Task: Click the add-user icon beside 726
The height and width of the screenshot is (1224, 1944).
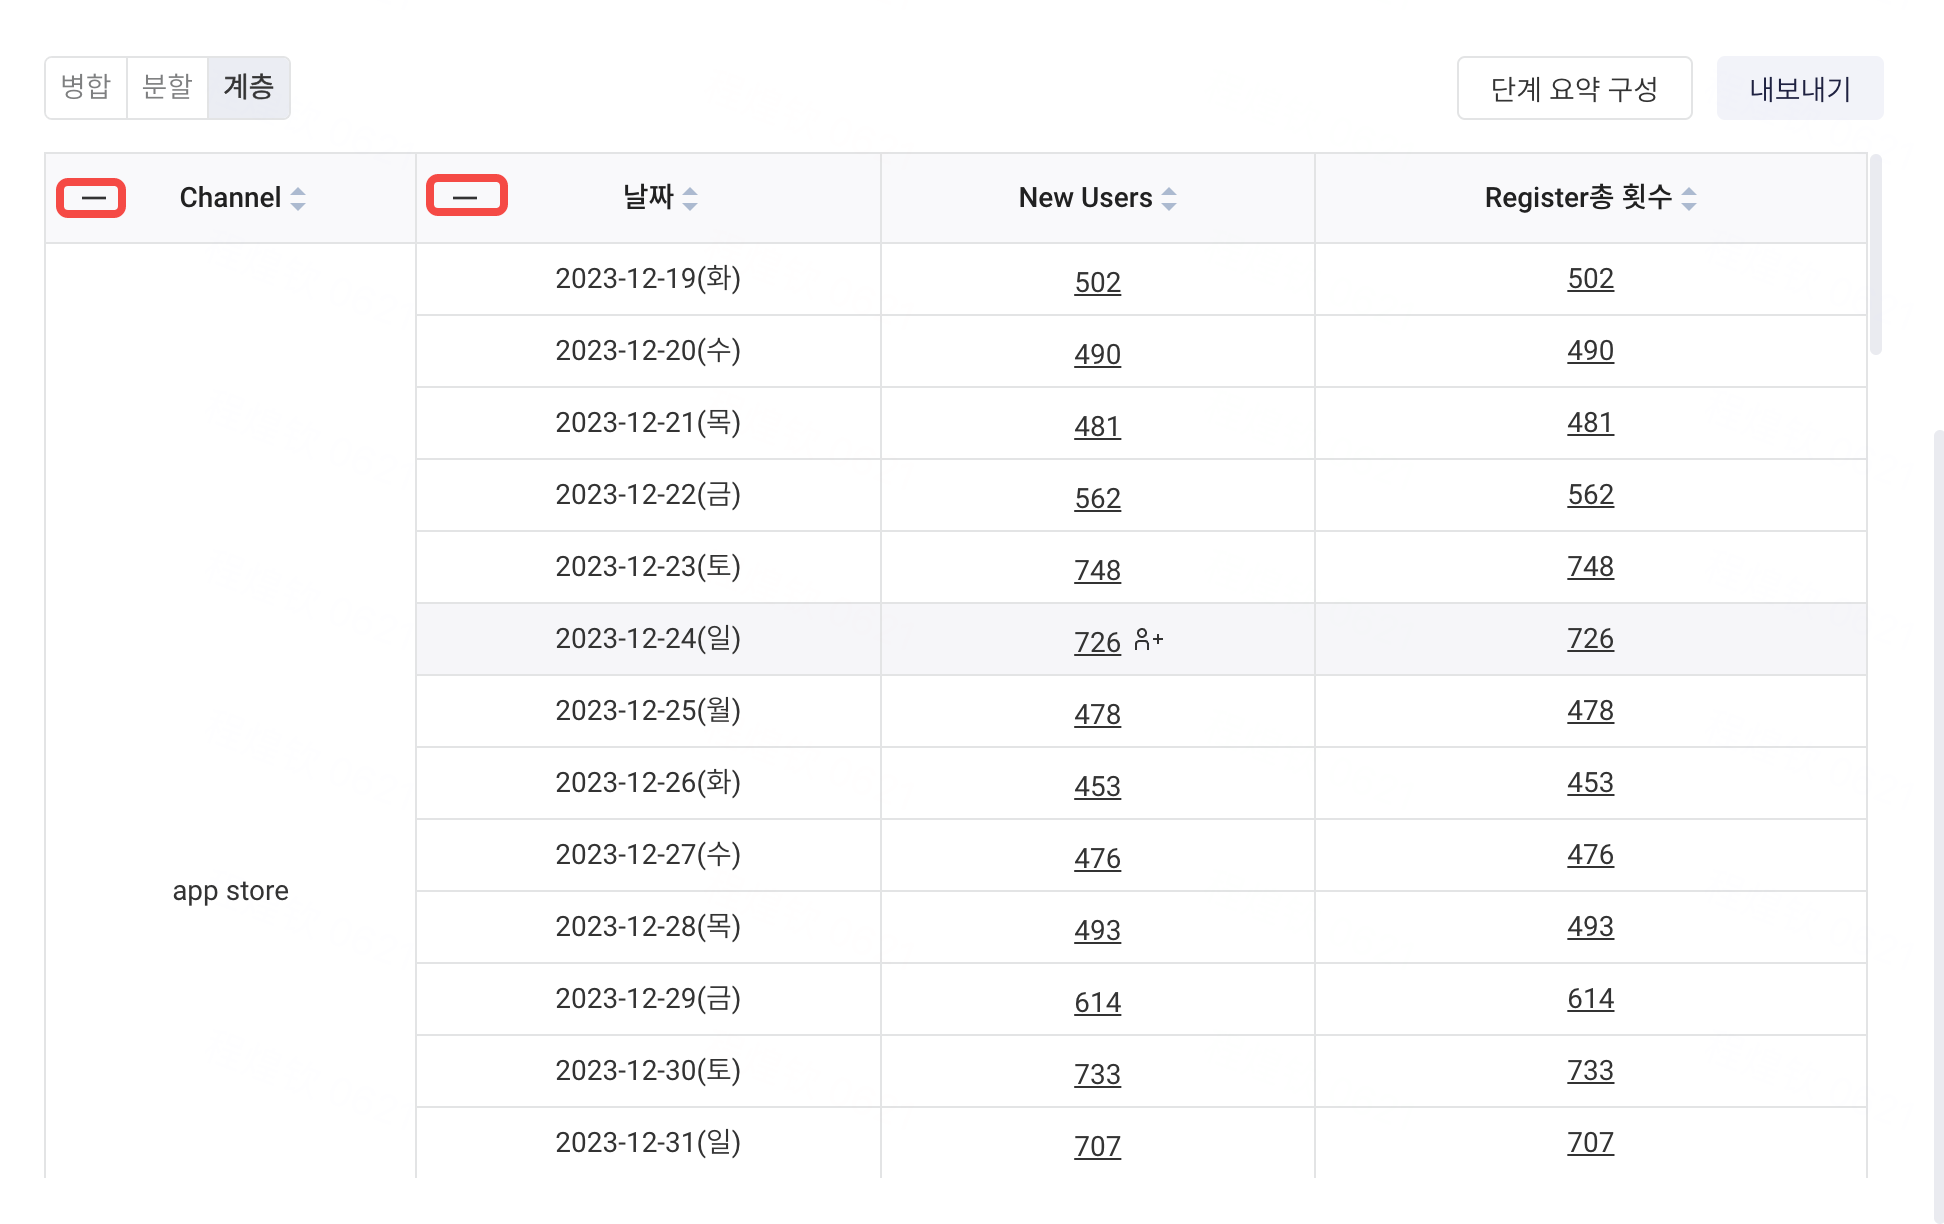Action: coord(1149,640)
